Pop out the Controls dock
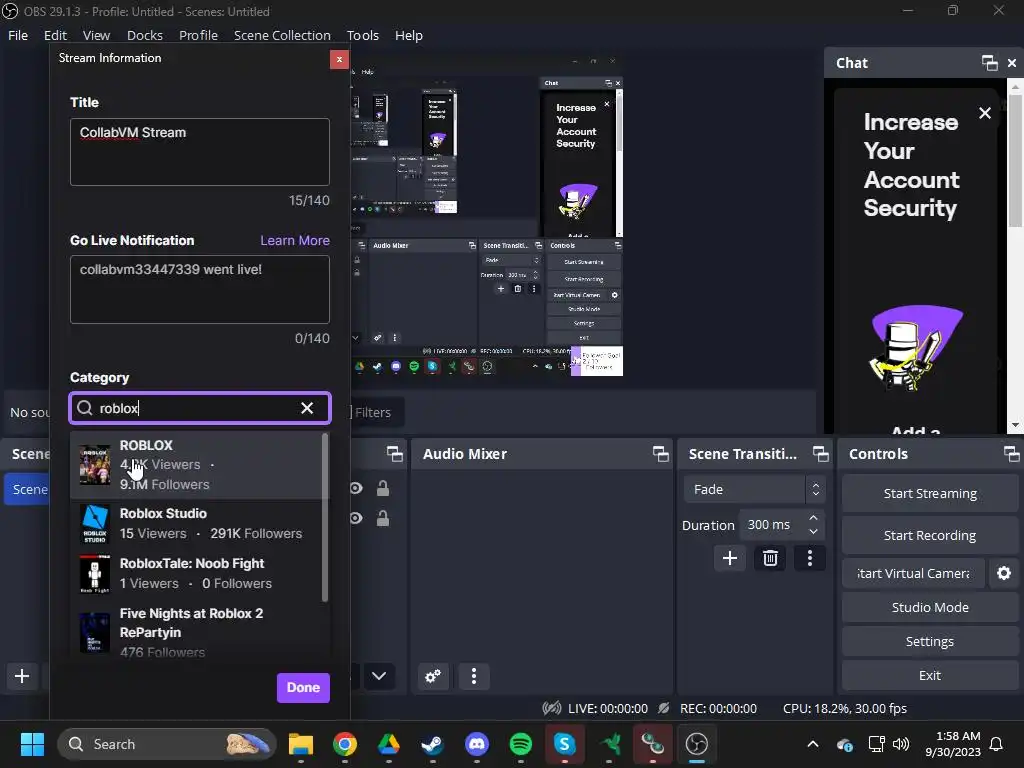 click(x=1011, y=454)
